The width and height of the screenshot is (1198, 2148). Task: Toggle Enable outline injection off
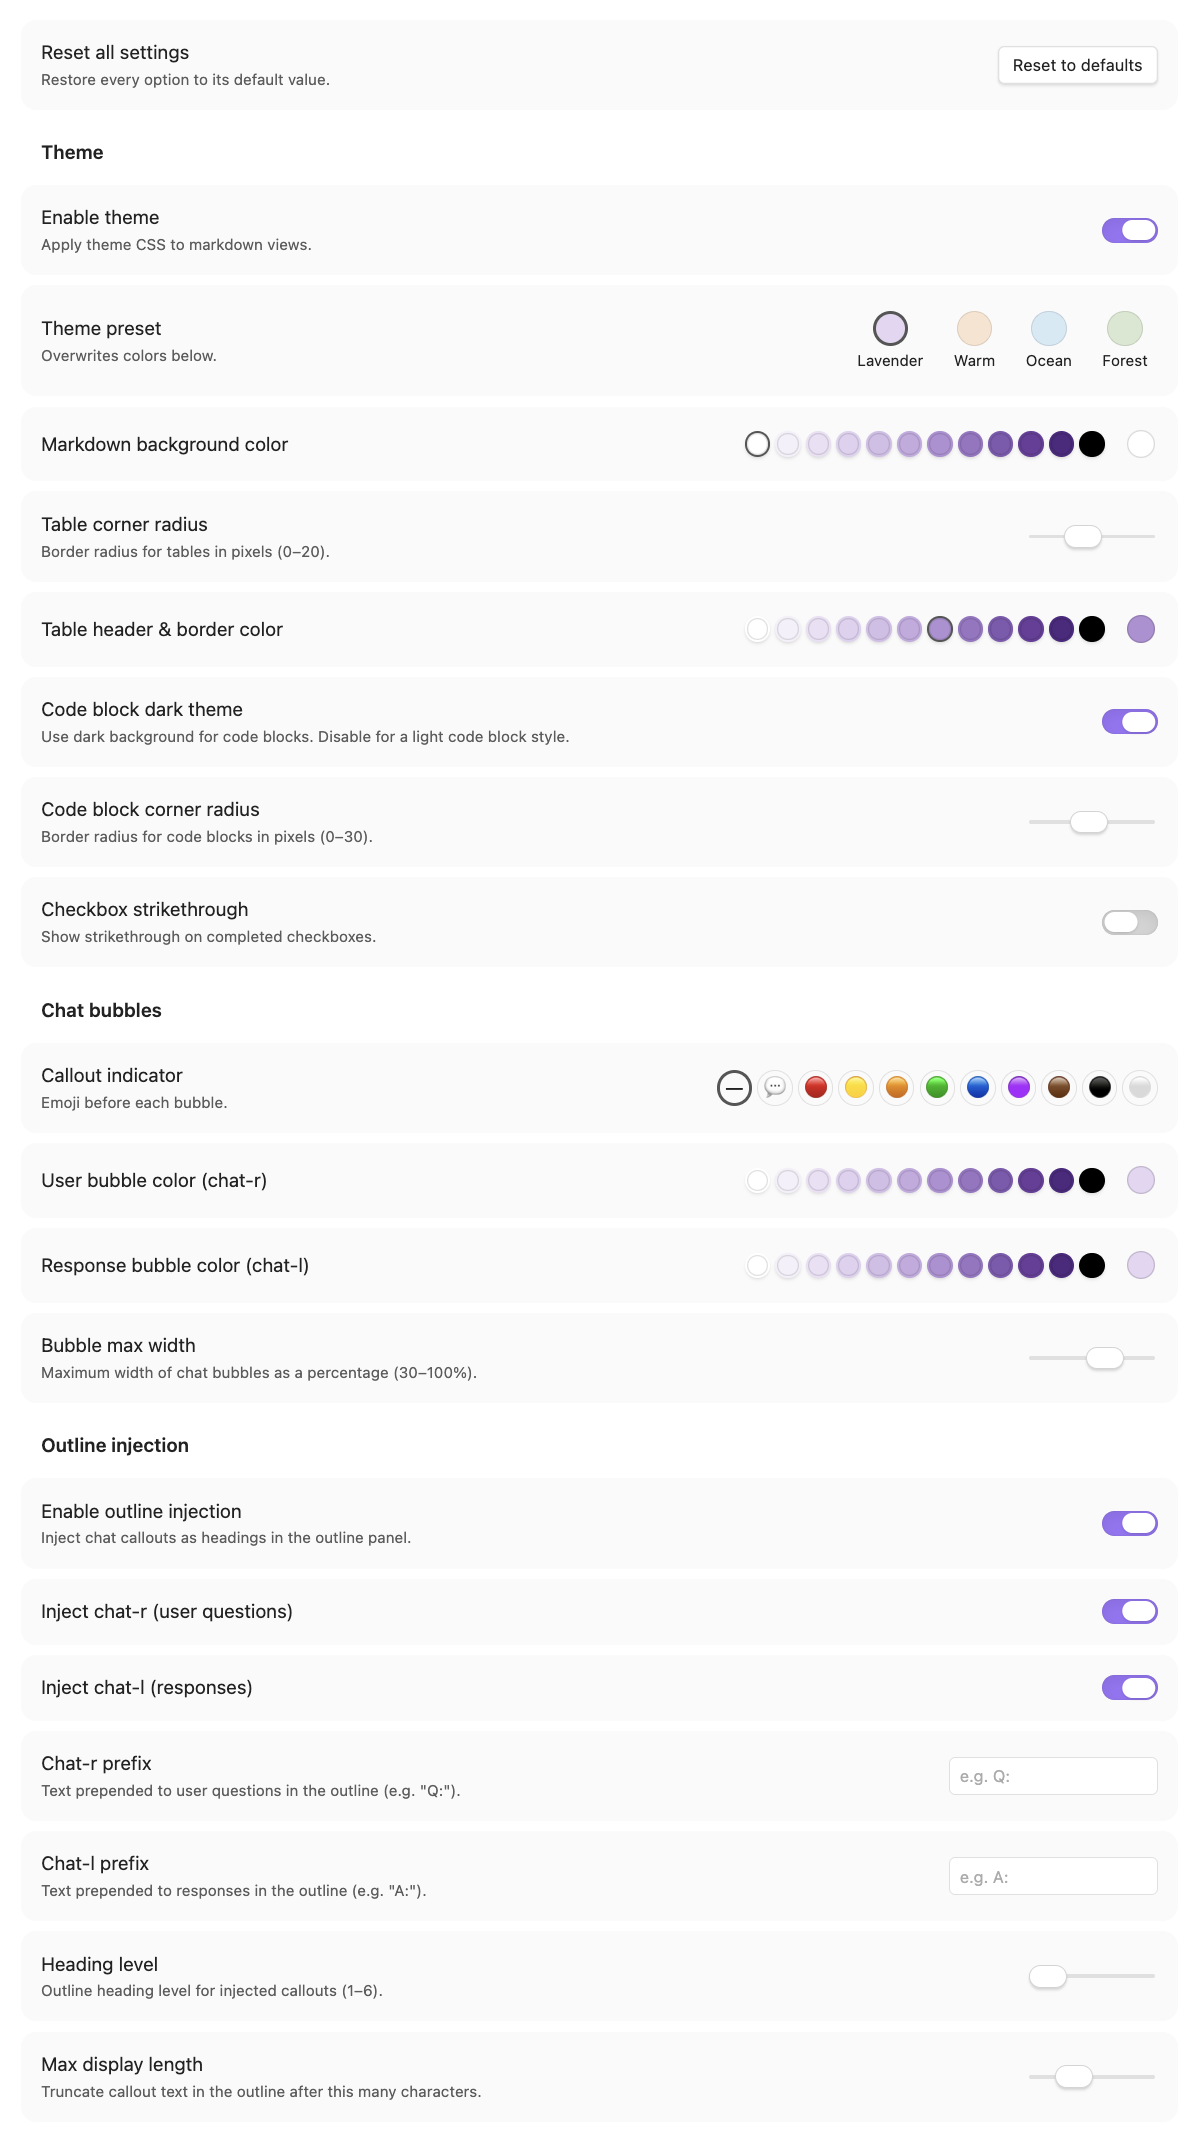click(x=1129, y=1523)
